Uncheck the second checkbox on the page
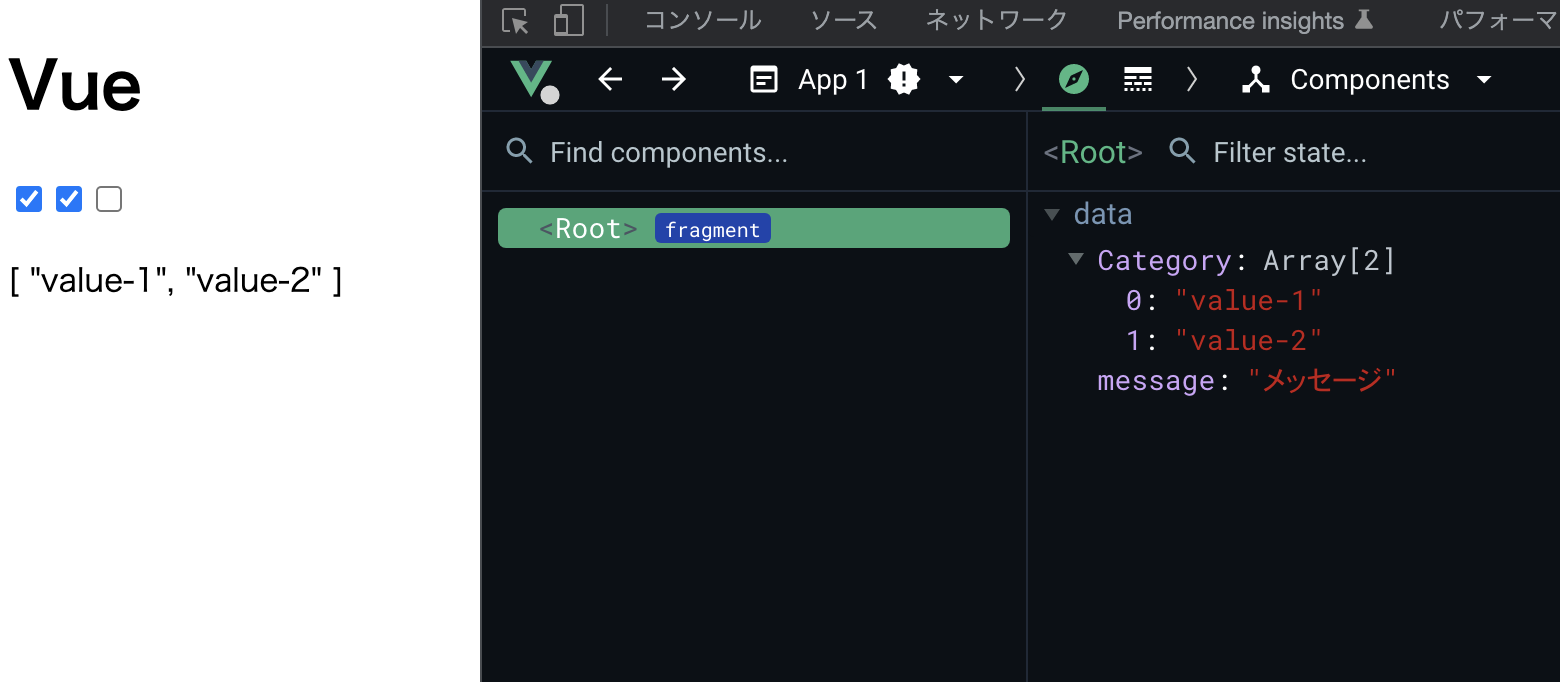The image size is (1560, 682). 69,199
